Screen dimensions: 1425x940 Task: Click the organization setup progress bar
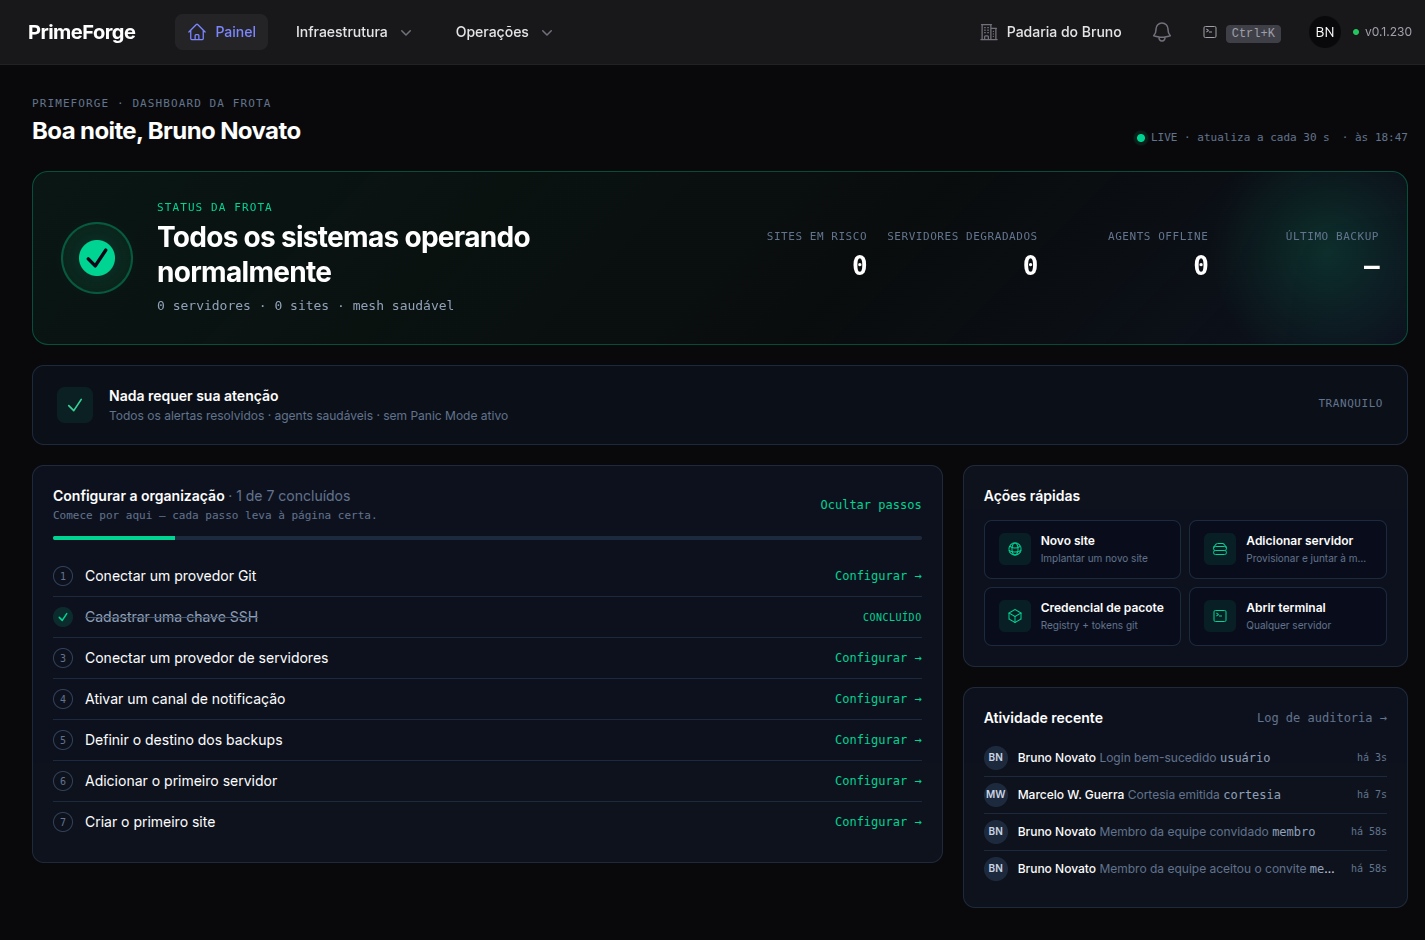pos(487,538)
